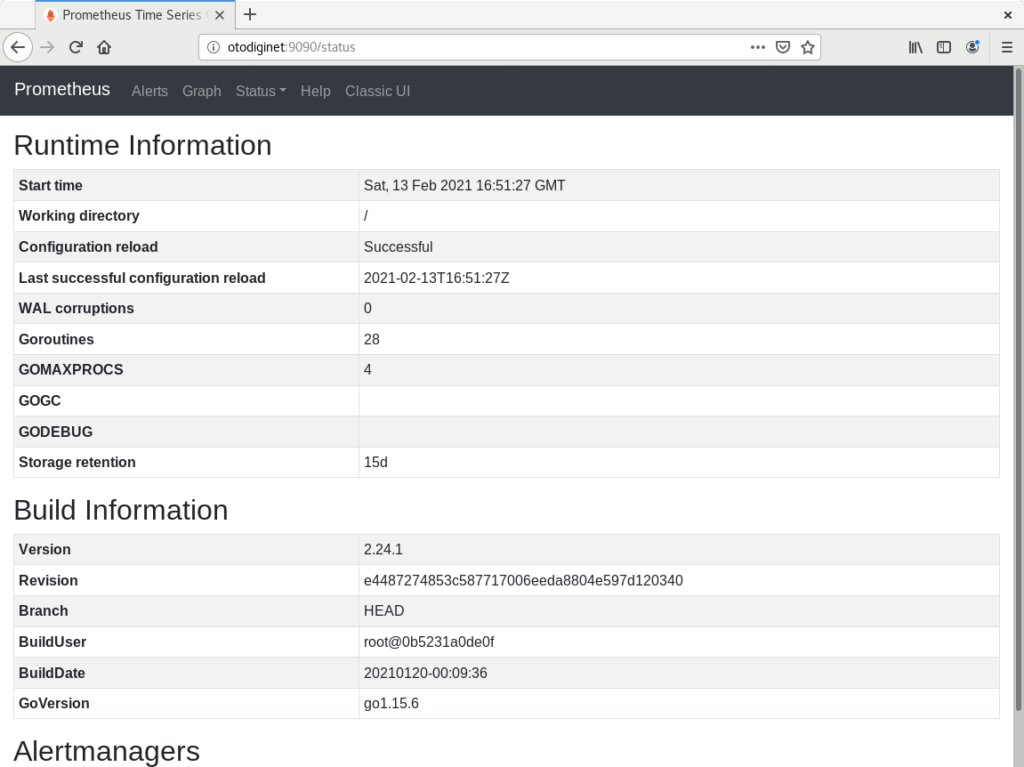The height and width of the screenshot is (767, 1024).
Task: Switch to Classic UI
Action: coord(377,91)
